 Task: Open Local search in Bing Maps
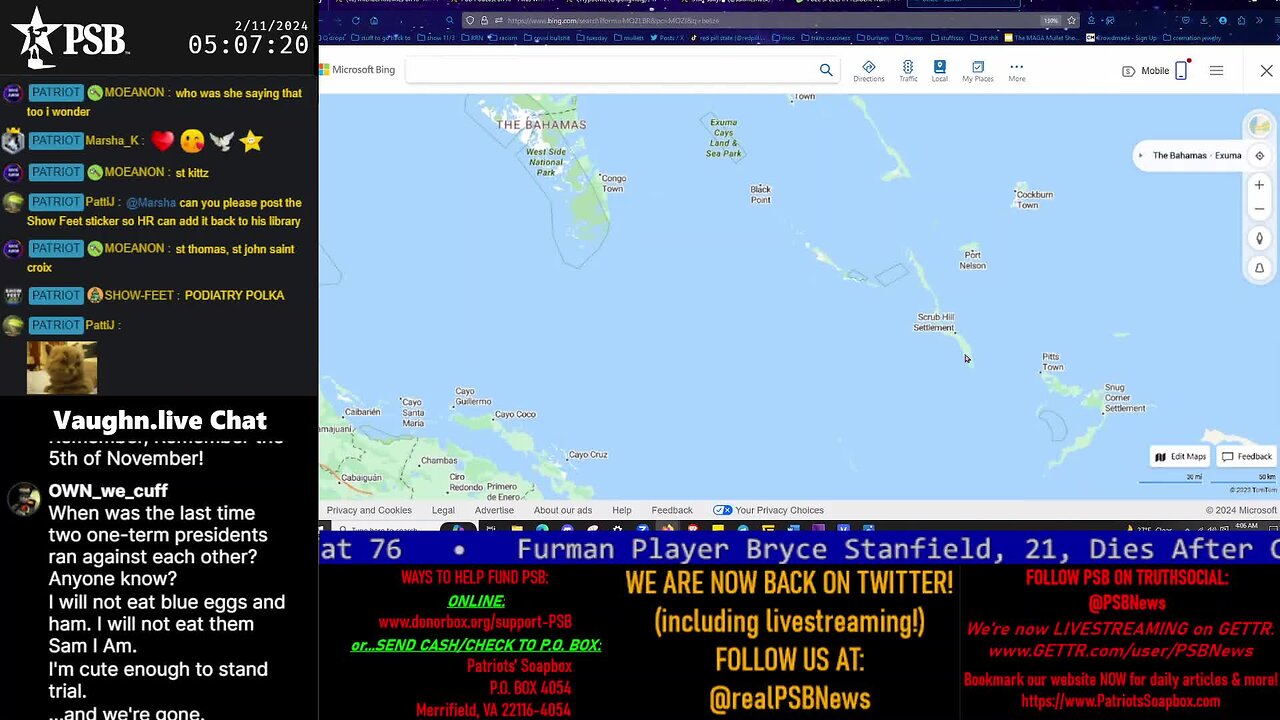tap(939, 71)
